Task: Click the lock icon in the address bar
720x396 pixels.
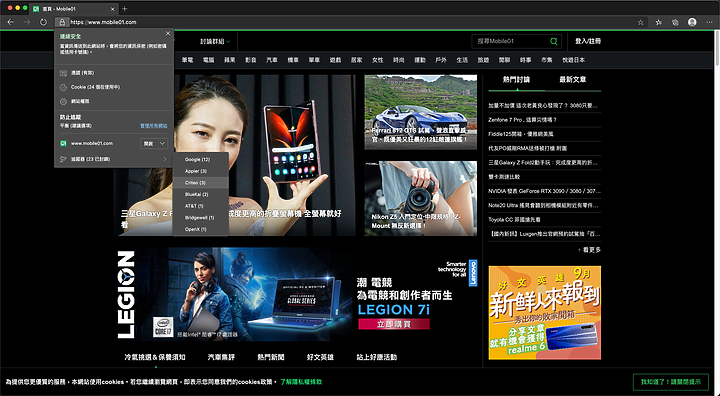Action: pos(62,22)
